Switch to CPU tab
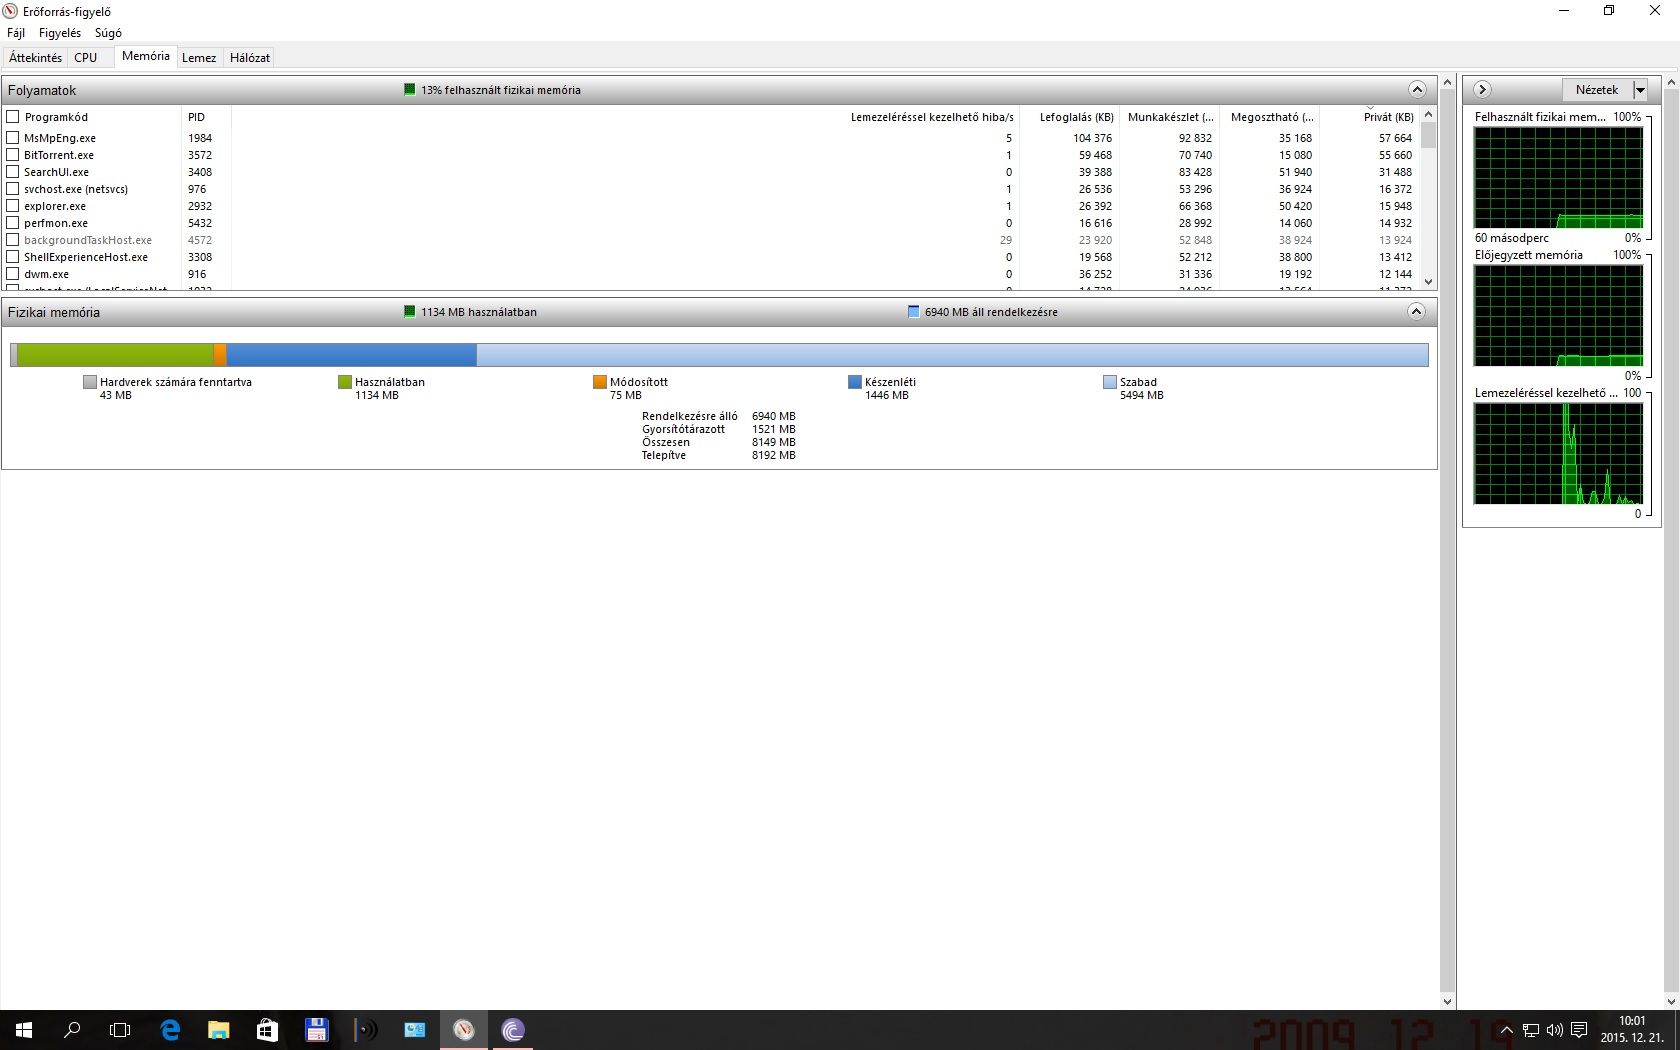1680x1050 pixels. coord(86,58)
